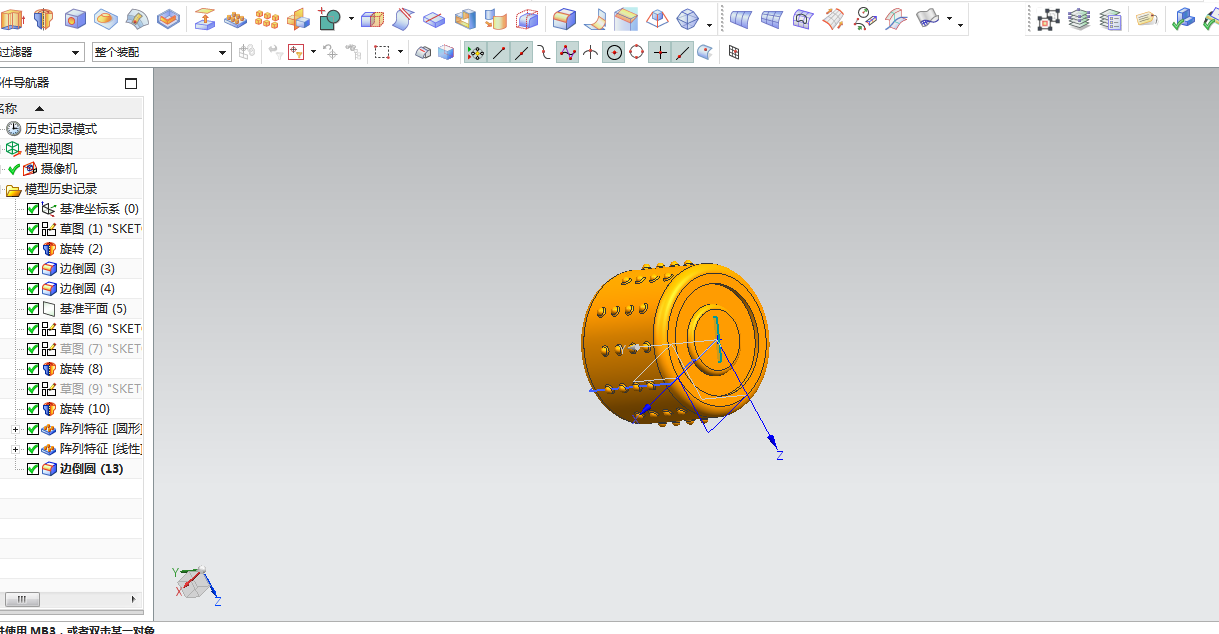Select the Mirror Feature icon
This screenshot has height=634, width=1219.
[x=298, y=18]
